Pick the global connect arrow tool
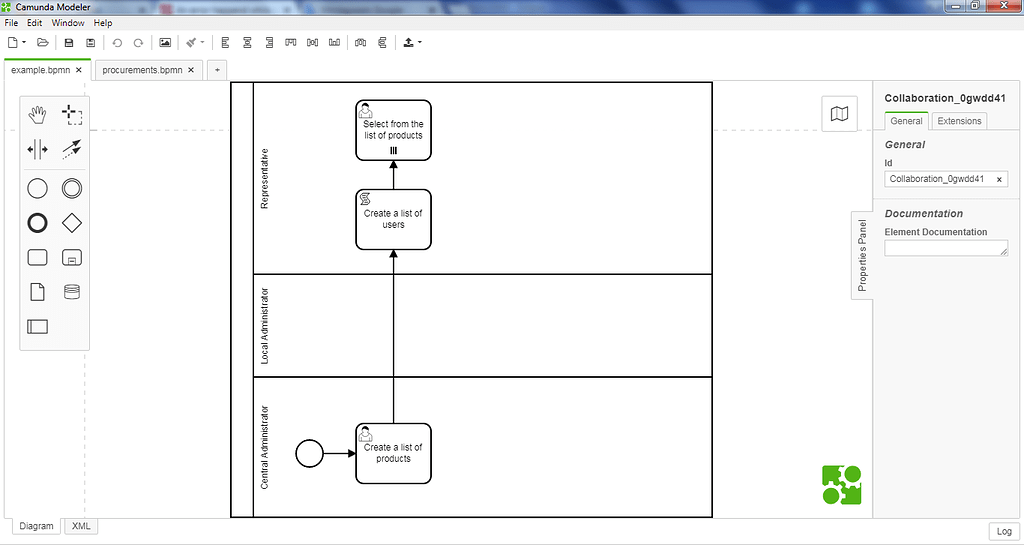The image size is (1024, 545). [x=71, y=150]
